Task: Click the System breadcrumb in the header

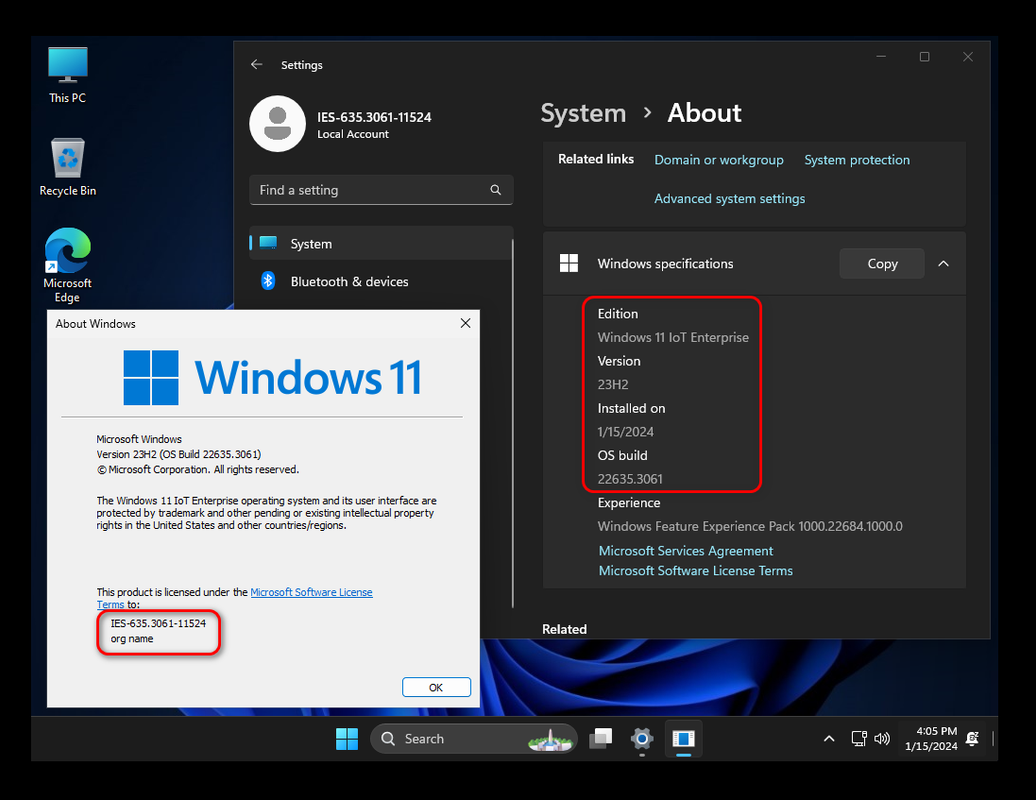Action: [x=583, y=113]
